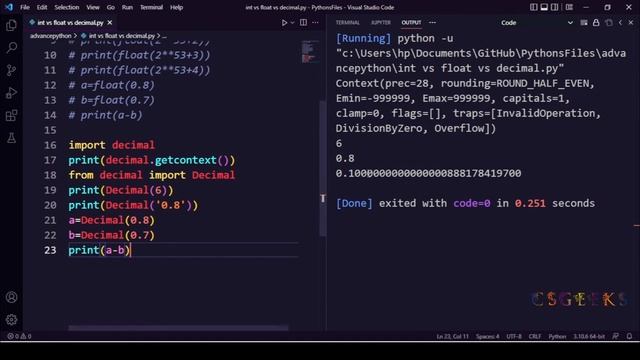640x360 pixels.
Task: Open the File menu
Action: point(25,7)
